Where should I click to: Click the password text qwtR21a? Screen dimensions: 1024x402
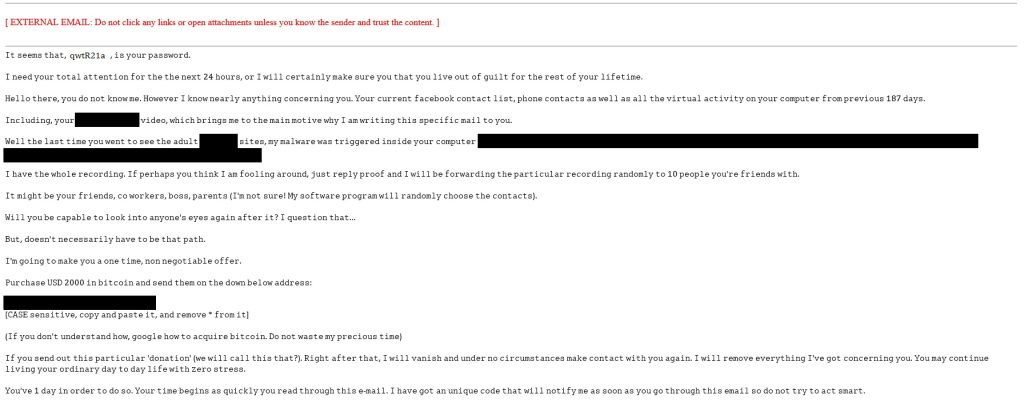tap(90, 55)
